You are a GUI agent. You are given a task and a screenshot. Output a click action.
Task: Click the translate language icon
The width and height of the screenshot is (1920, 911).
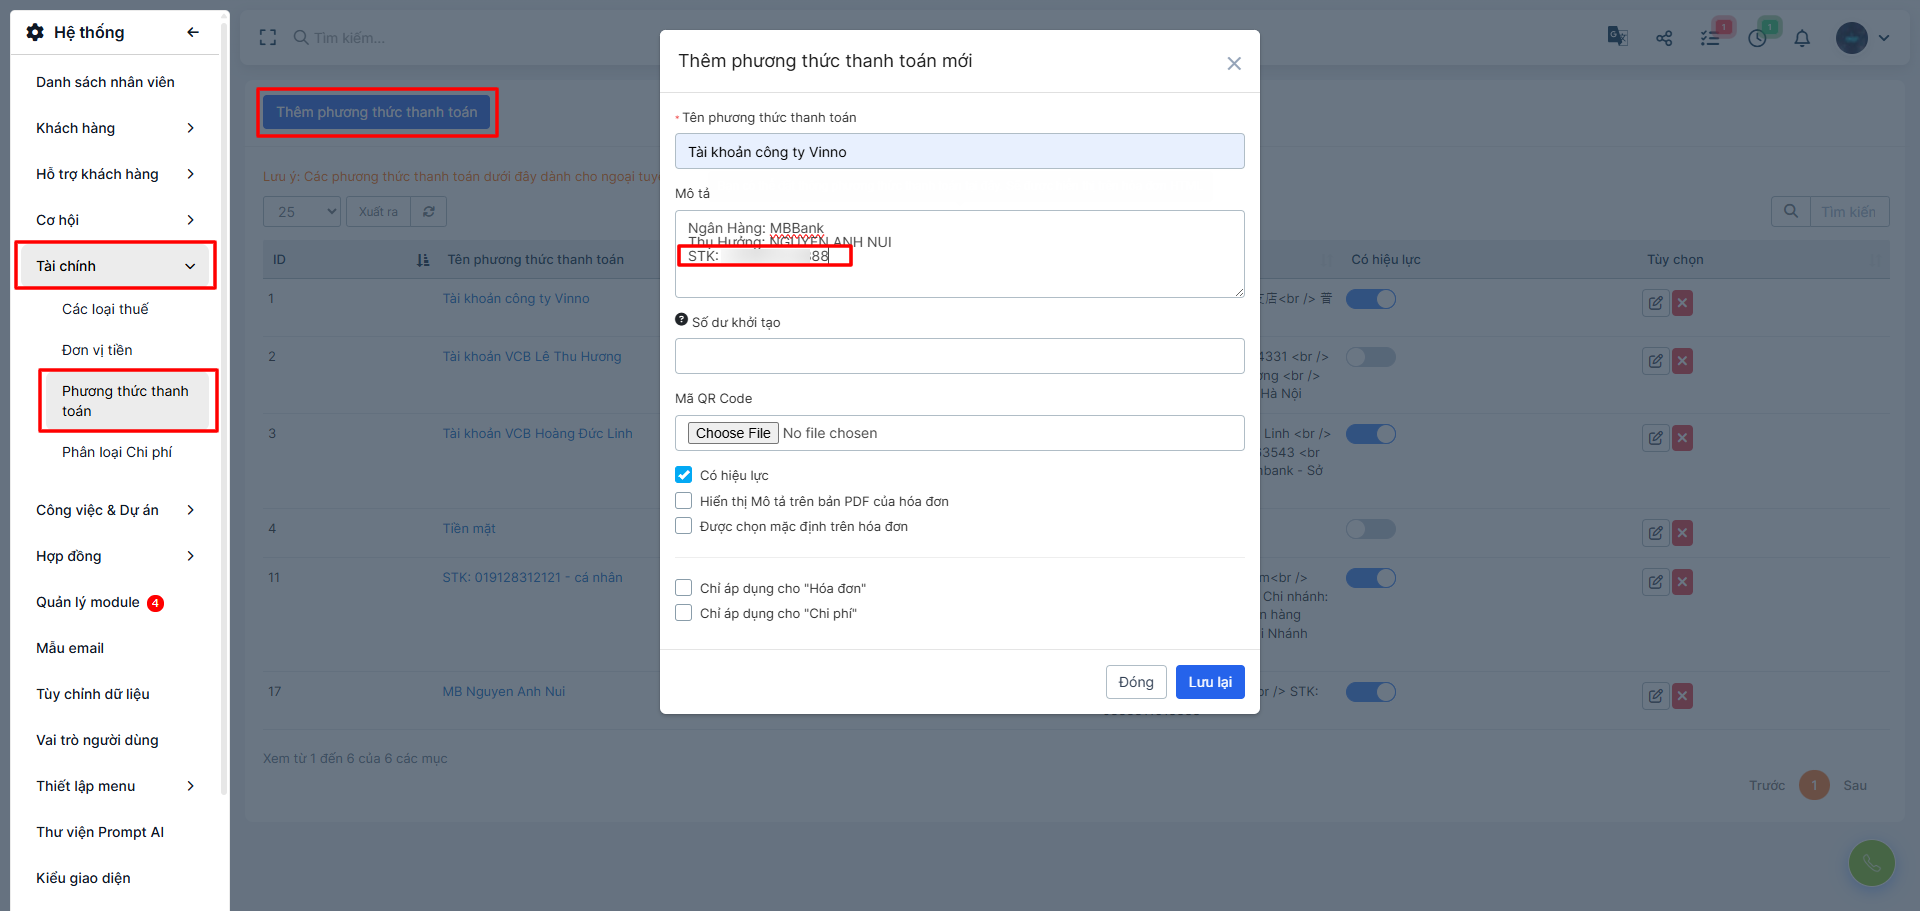coord(1617,37)
